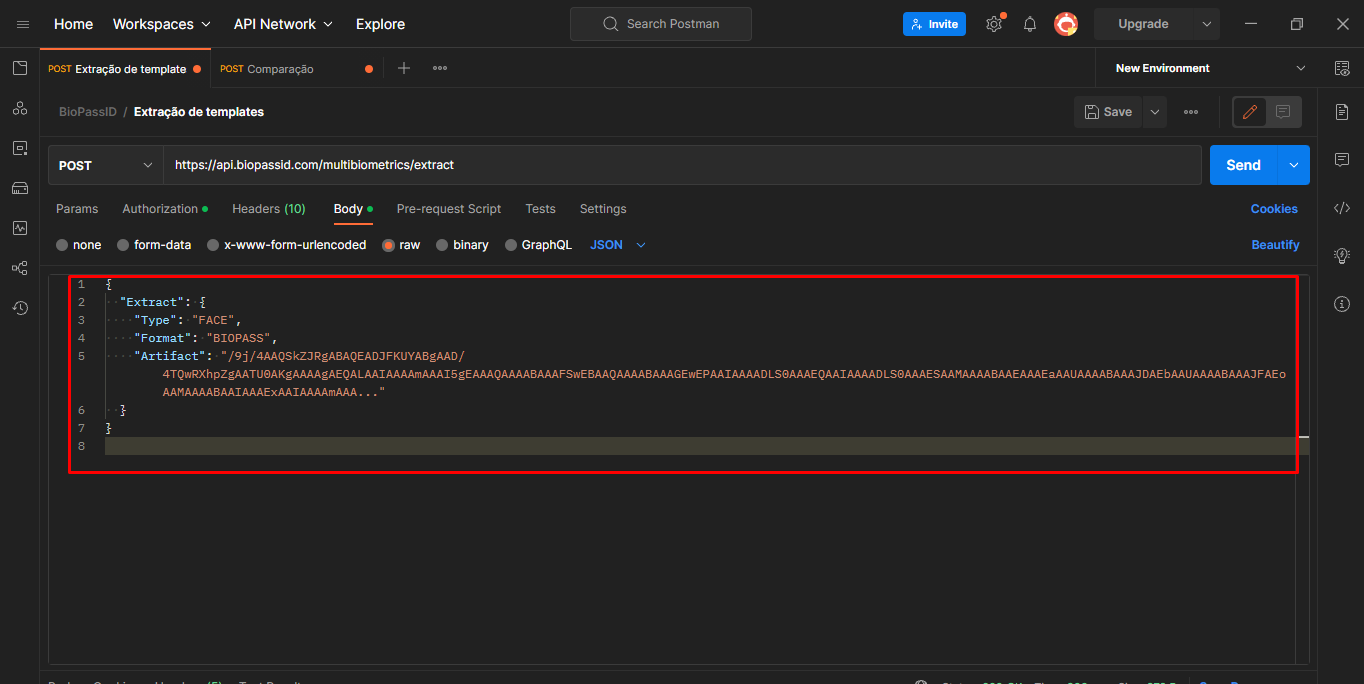This screenshot has height=684, width=1364.
Task: Open the Comments panel icon
Action: [x=1342, y=160]
